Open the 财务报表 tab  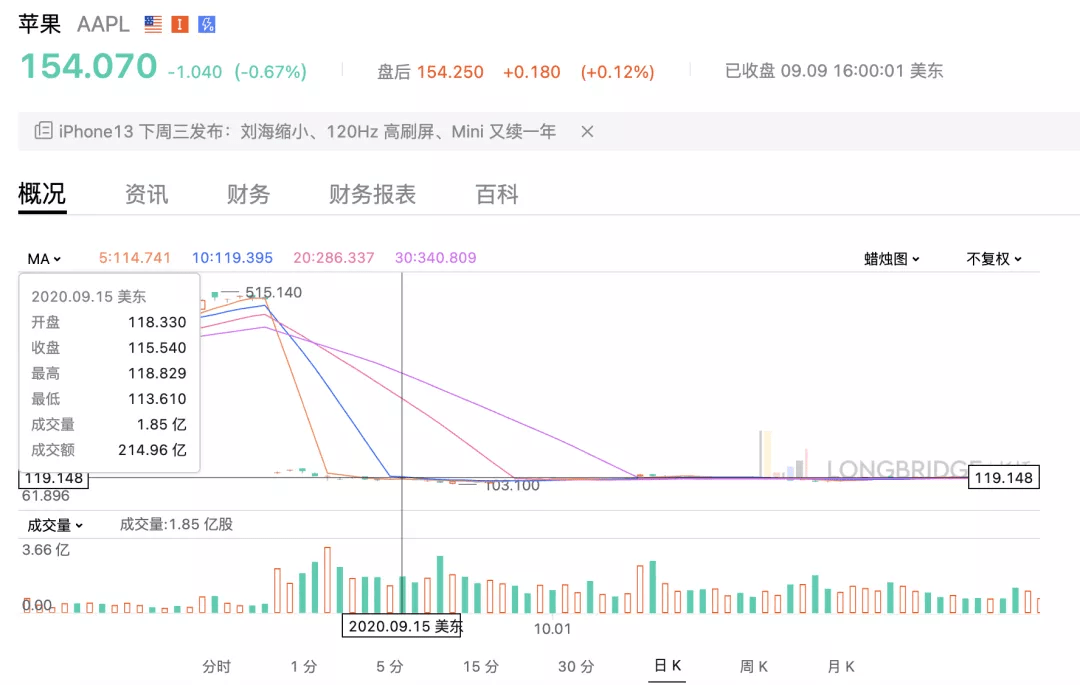tap(372, 194)
